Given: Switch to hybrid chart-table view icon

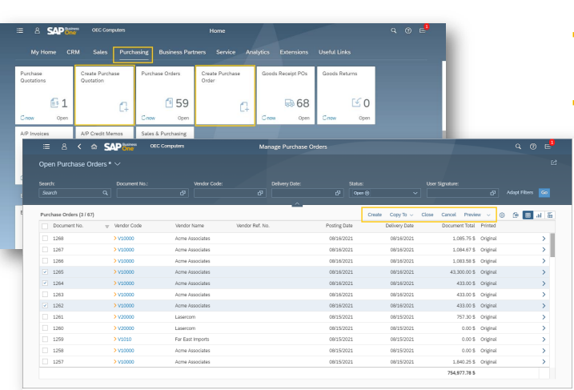Looking at the screenshot, I should point(550,215).
